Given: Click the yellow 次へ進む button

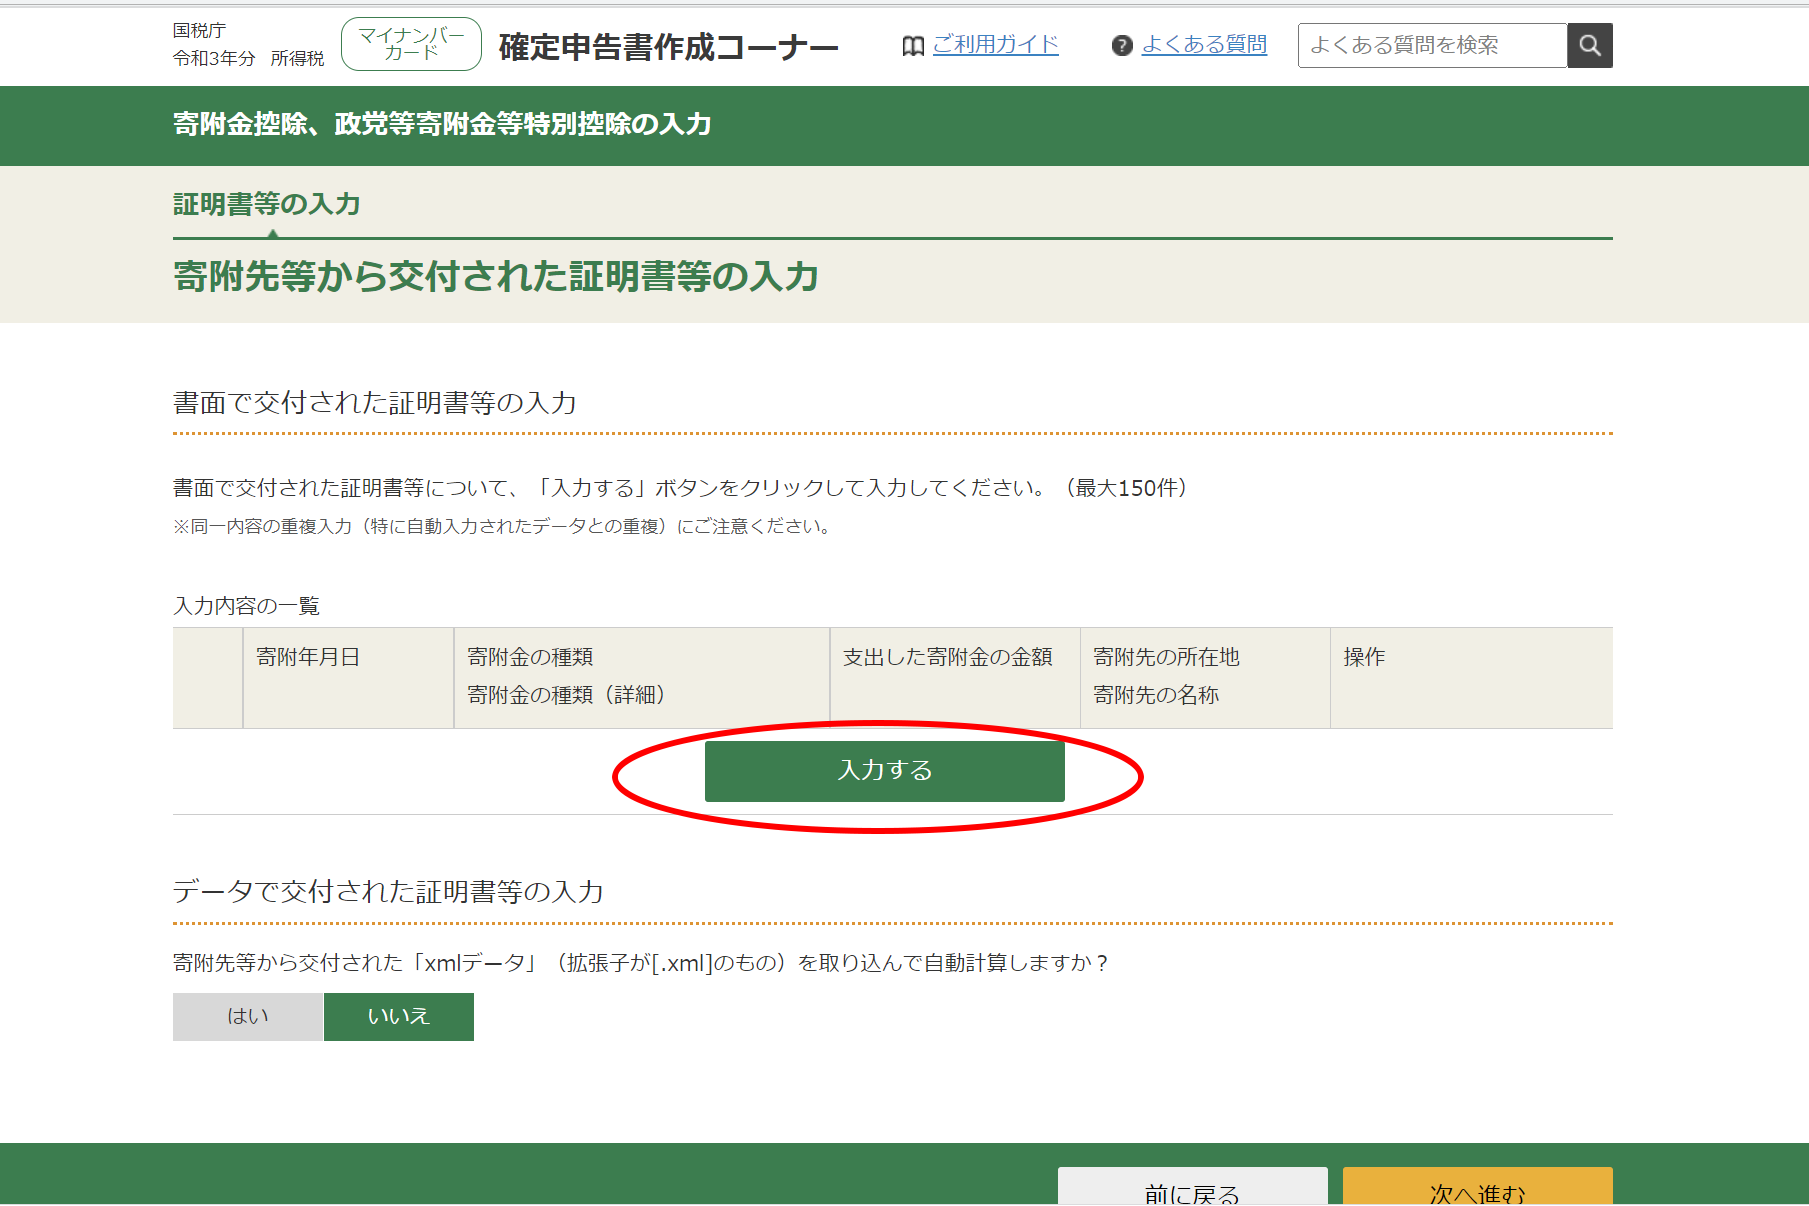Looking at the screenshot, I should [1477, 1187].
